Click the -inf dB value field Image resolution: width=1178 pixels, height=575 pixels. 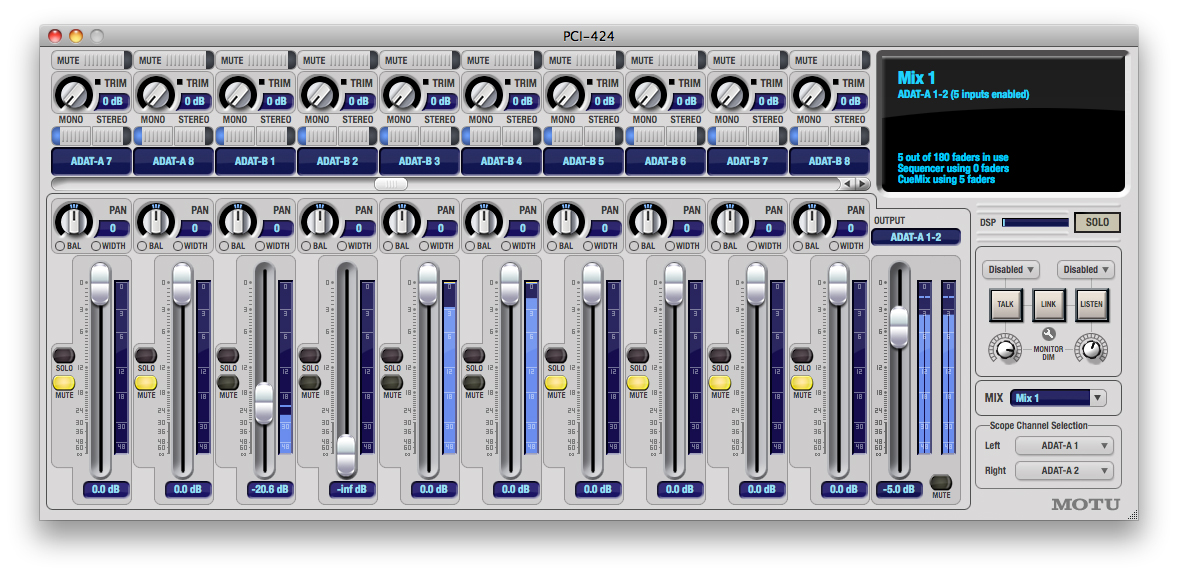point(351,489)
